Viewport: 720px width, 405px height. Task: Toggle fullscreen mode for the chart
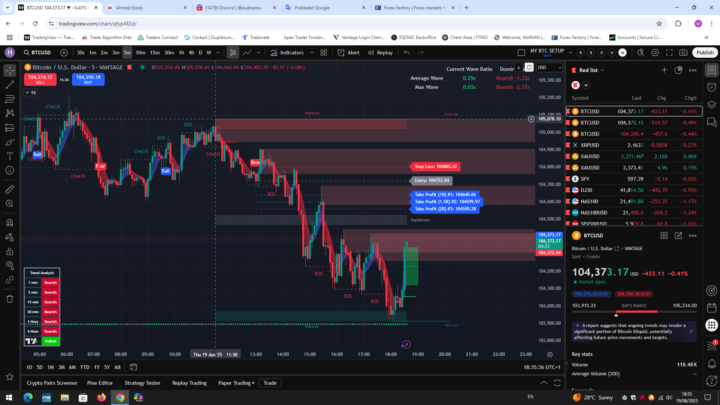(669, 53)
